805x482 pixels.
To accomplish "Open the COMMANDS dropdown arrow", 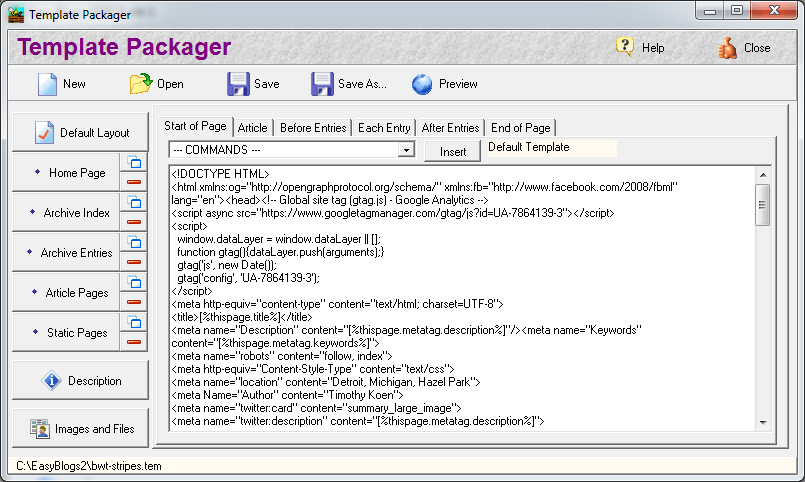I will click(406, 150).
